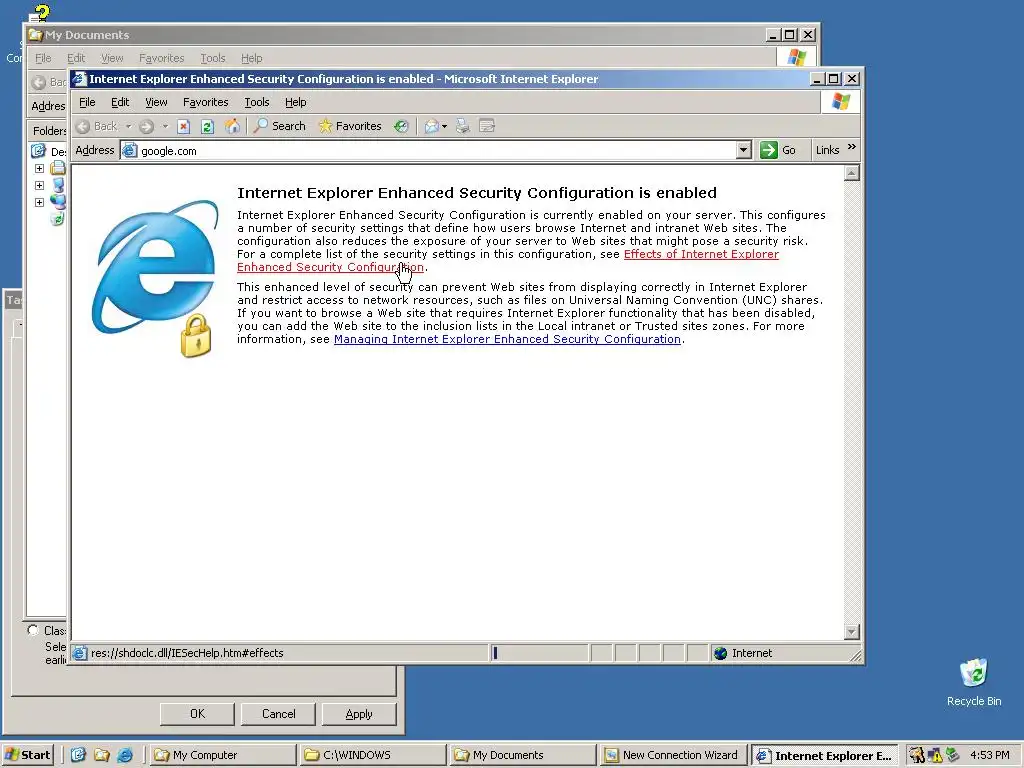Image resolution: width=1024 pixels, height=768 pixels.
Task: Open the Tools menu in Internet Explorer
Action: [x=257, y=102]
